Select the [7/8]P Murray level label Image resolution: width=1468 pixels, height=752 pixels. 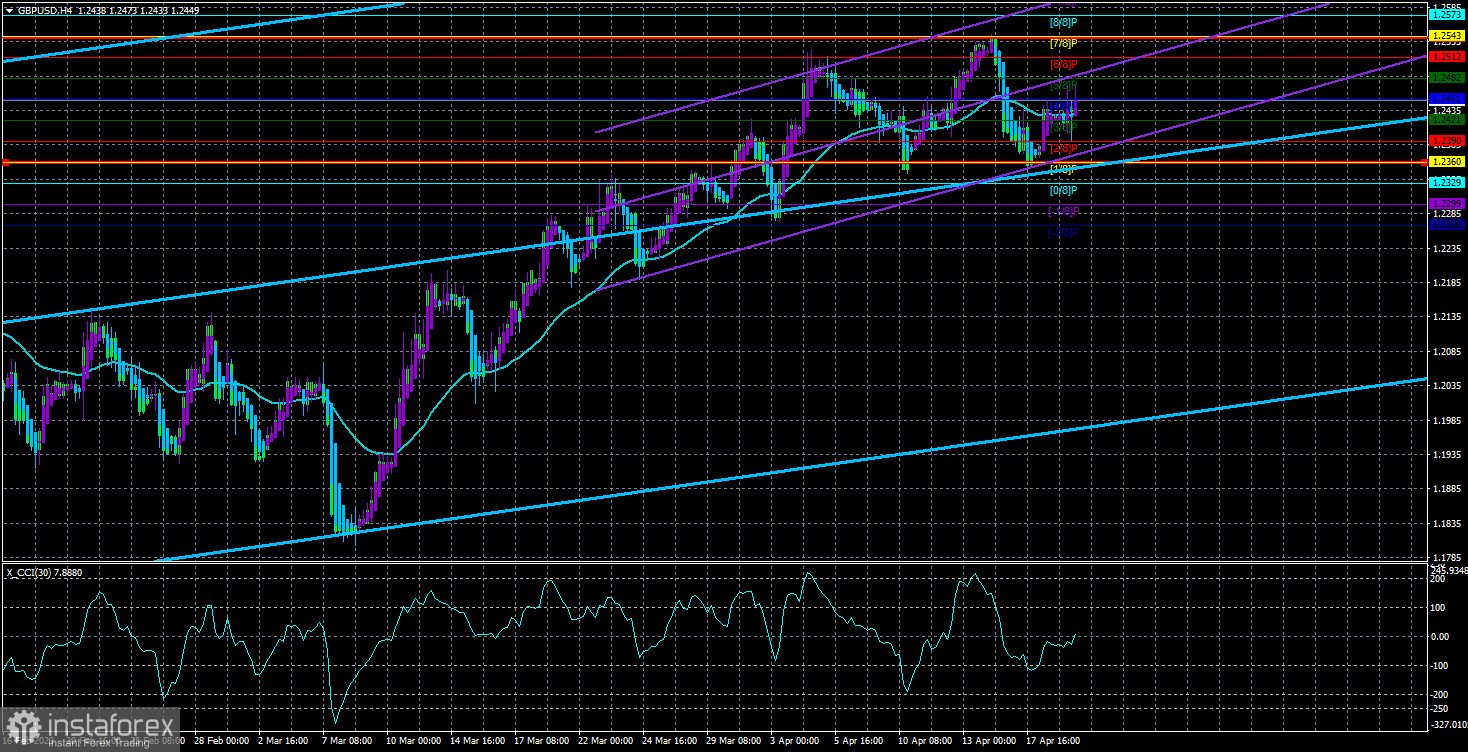(x=1063, y=43)
